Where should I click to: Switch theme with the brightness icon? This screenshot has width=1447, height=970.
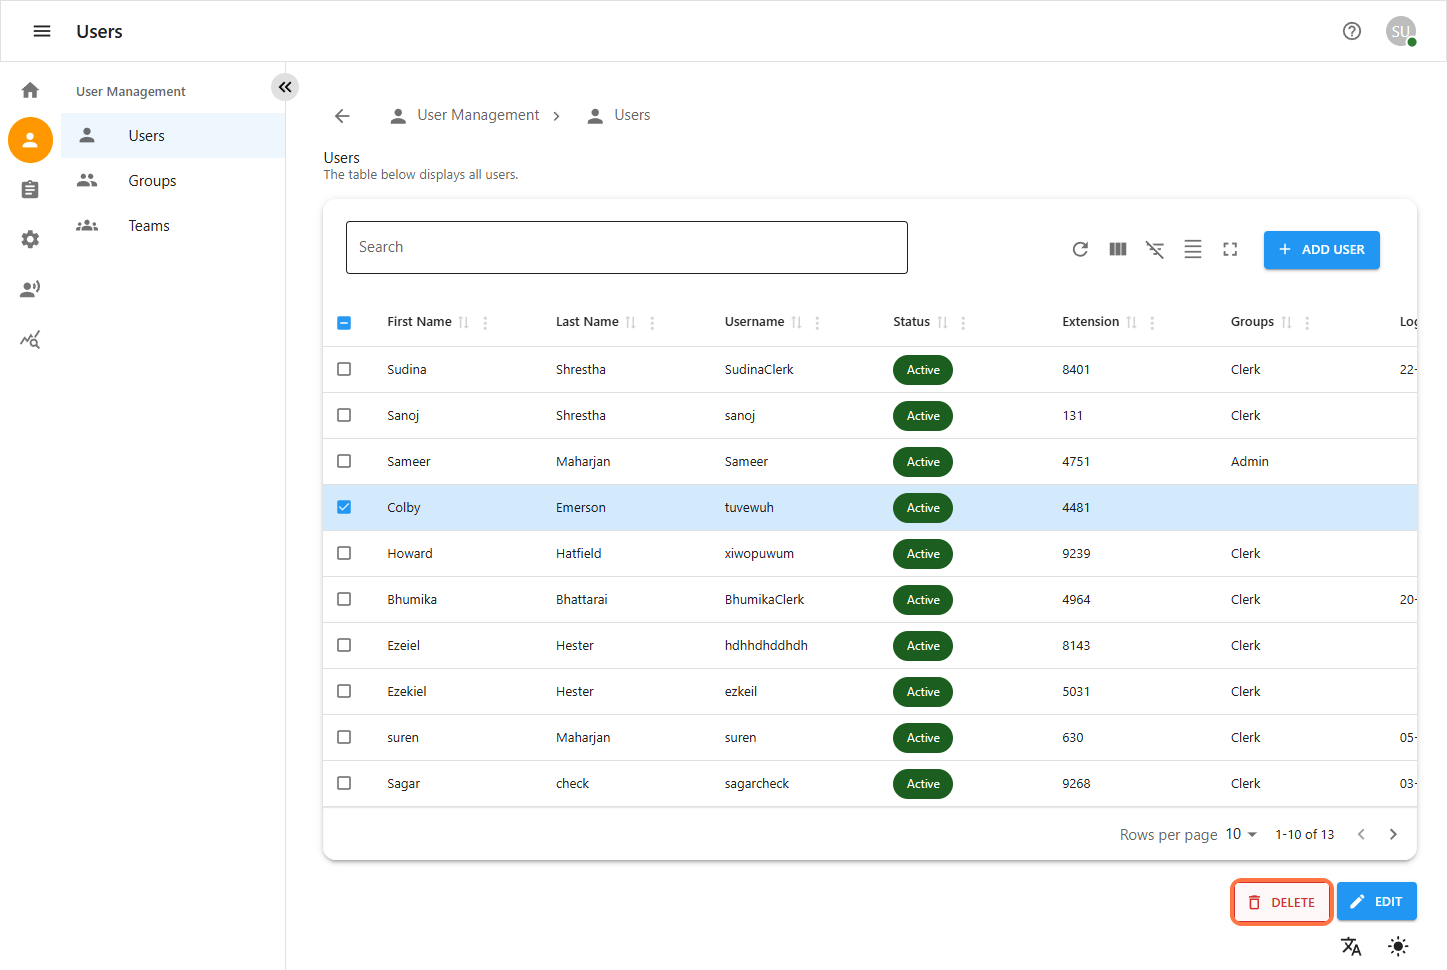(x=1398, y=946)
